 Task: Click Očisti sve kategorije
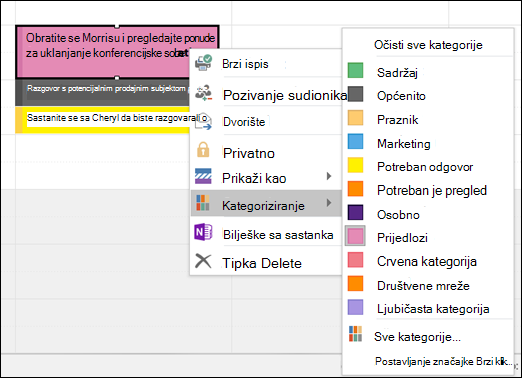(428, 45)
